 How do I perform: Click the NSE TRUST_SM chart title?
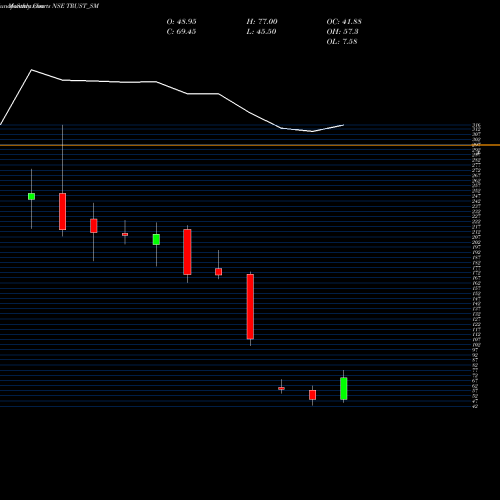tap(76, 6)
